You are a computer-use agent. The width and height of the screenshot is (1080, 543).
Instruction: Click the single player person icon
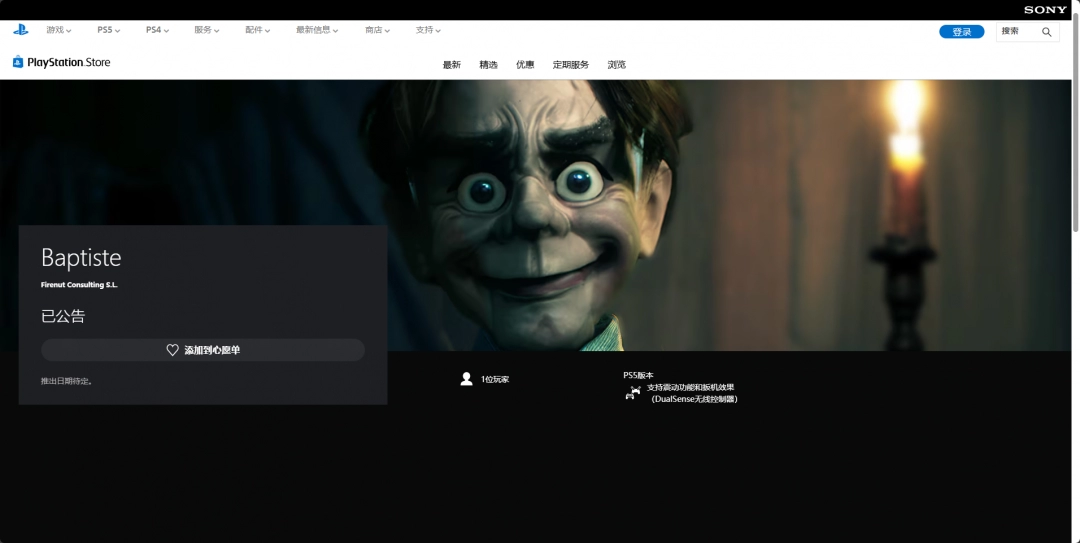466,379
